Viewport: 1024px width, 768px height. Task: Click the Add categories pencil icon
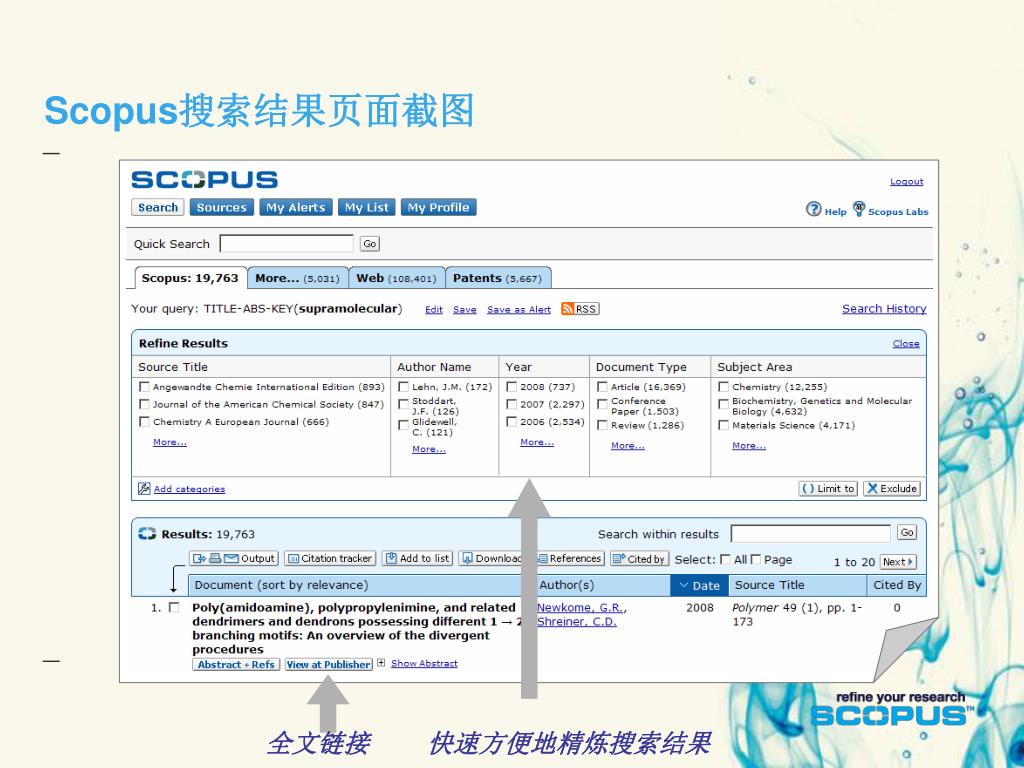point(144,488)
